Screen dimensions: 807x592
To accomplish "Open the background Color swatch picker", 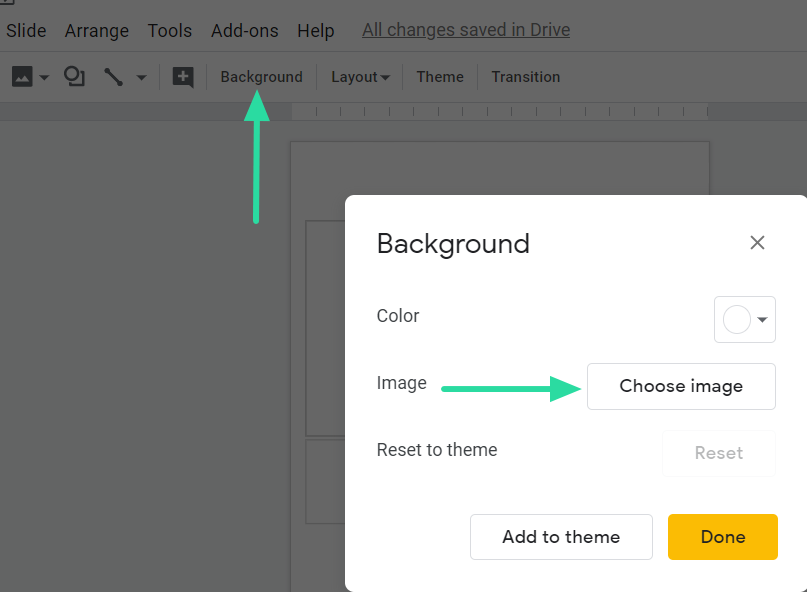I will point(745,320).
